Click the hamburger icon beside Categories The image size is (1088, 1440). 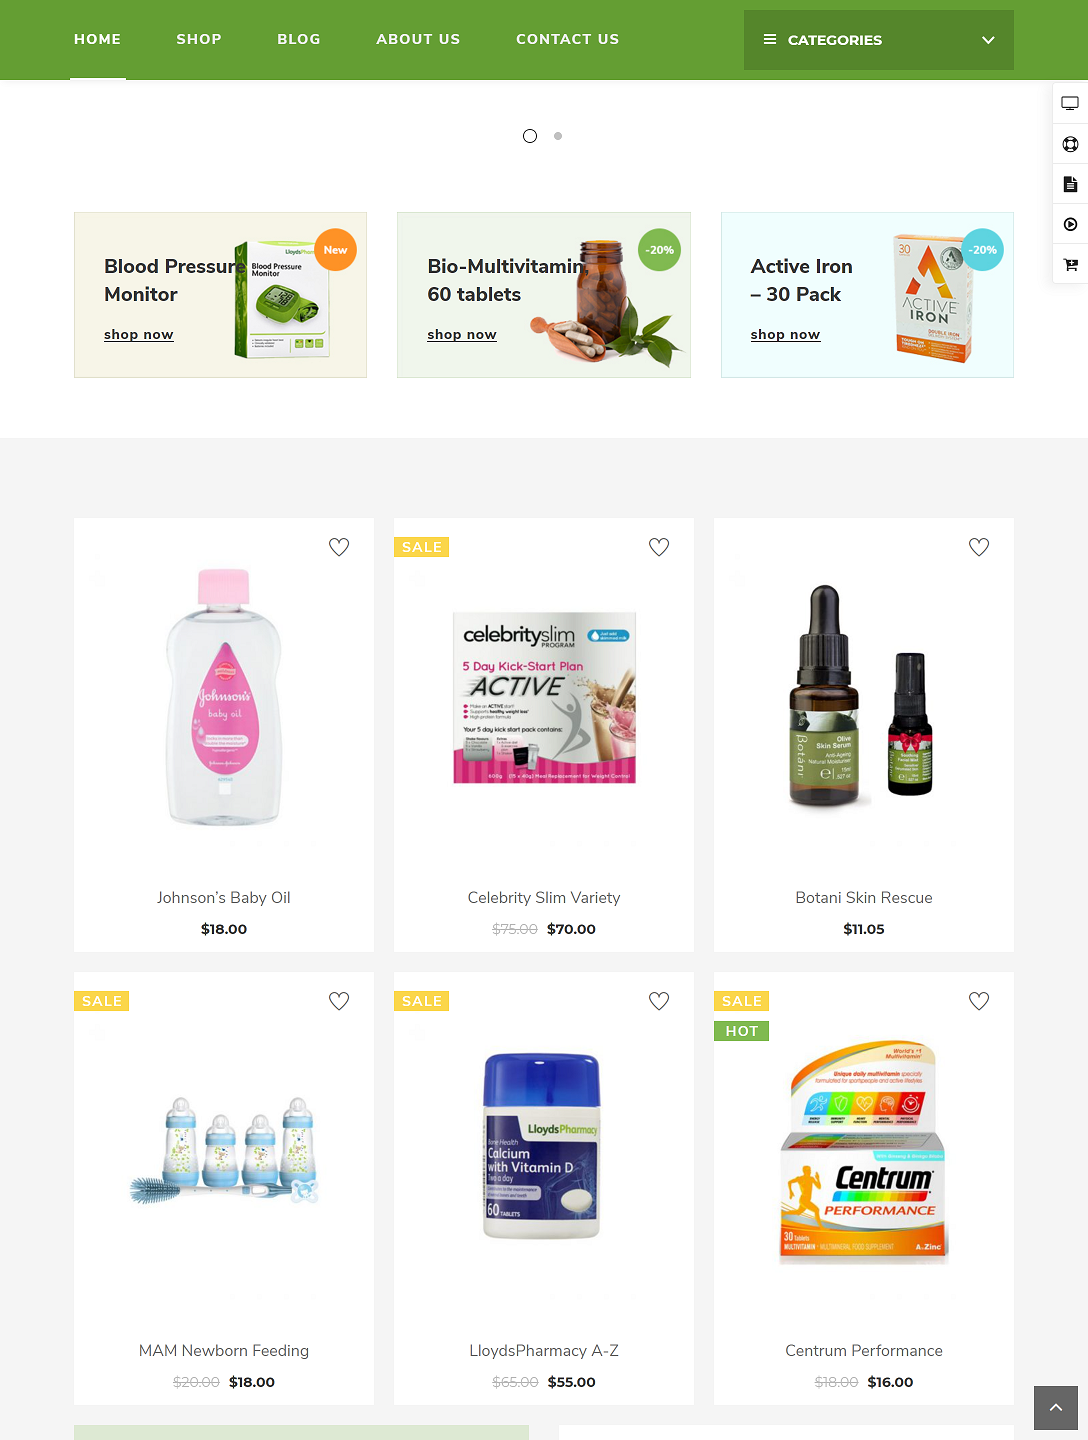tap(770, 40)
